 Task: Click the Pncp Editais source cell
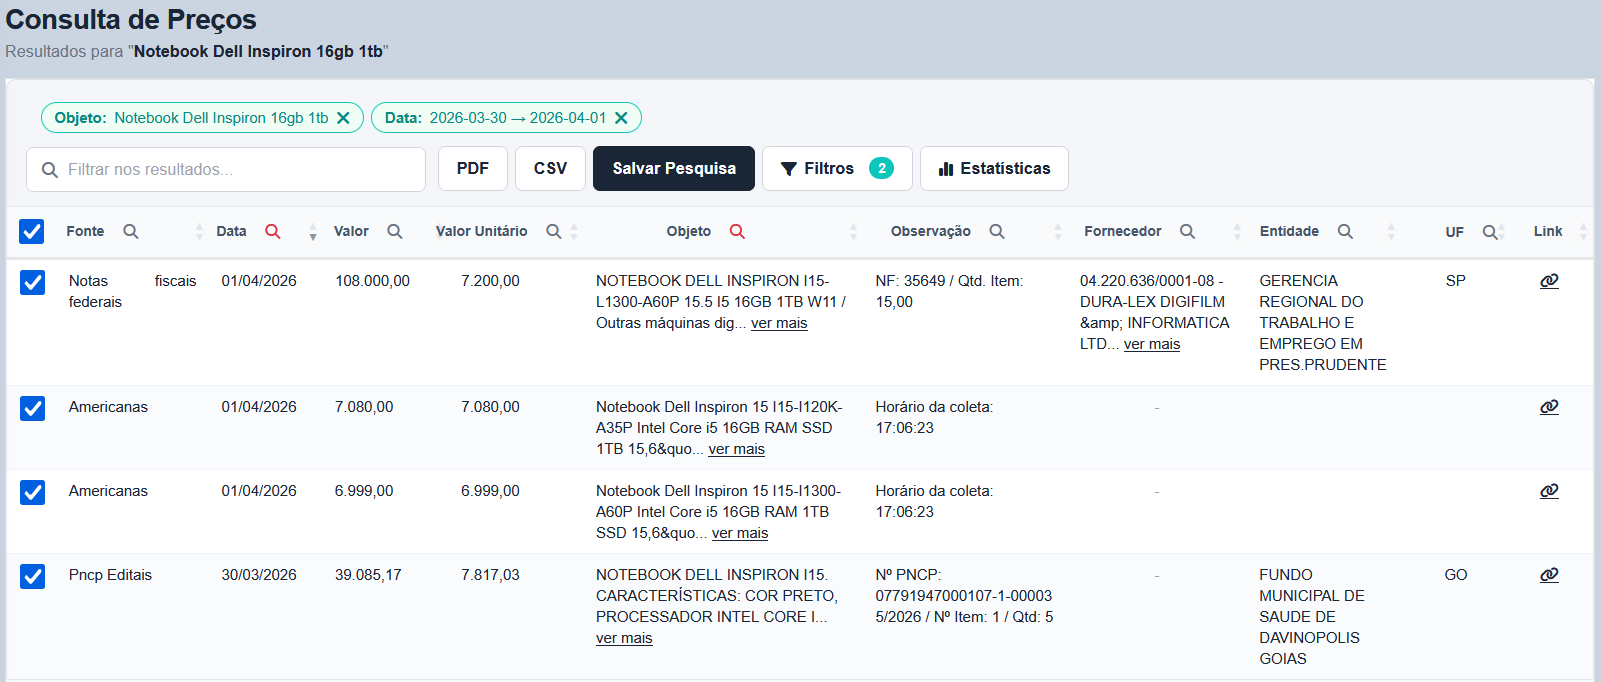click(x=110, y=575)
